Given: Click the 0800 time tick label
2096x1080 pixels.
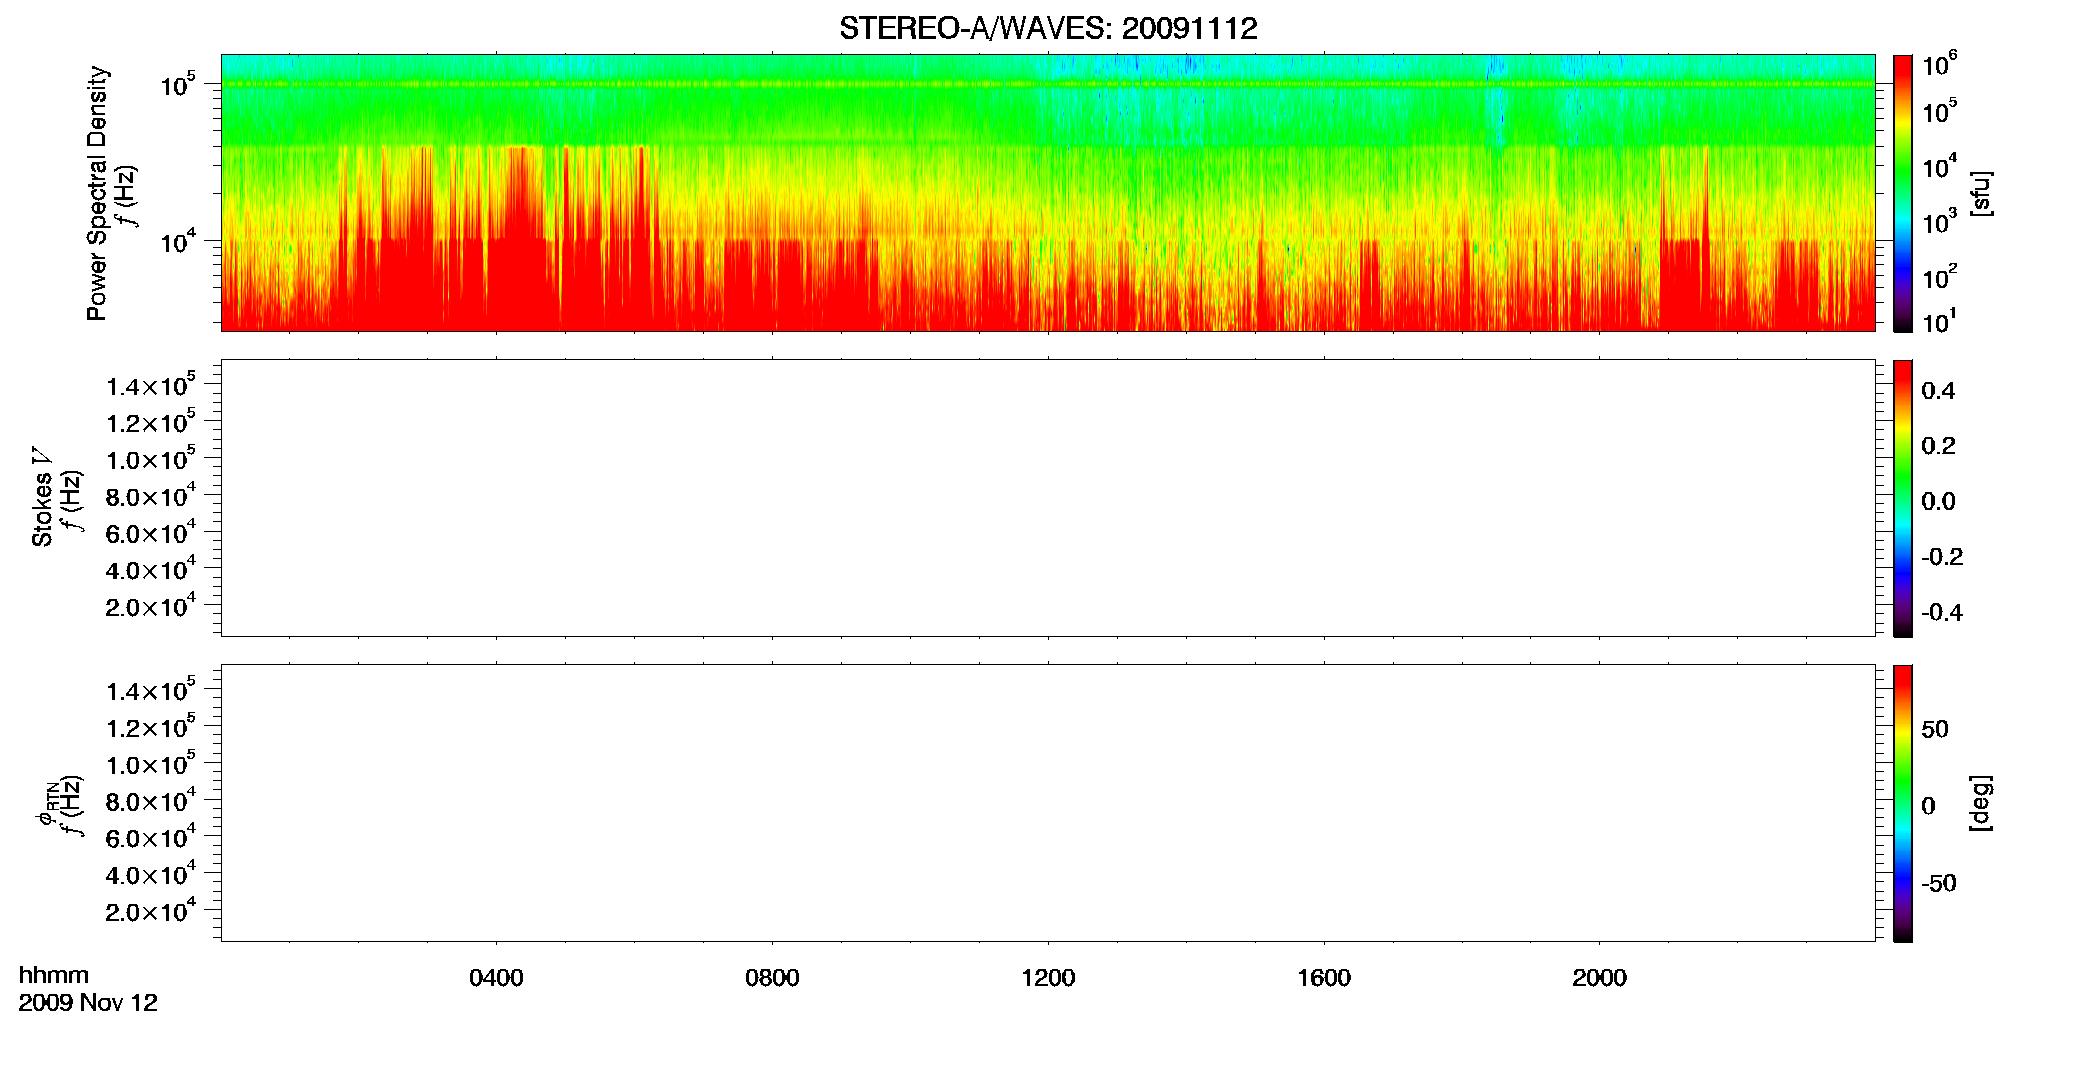Looking at the screenshot, I should click(772, 977).
